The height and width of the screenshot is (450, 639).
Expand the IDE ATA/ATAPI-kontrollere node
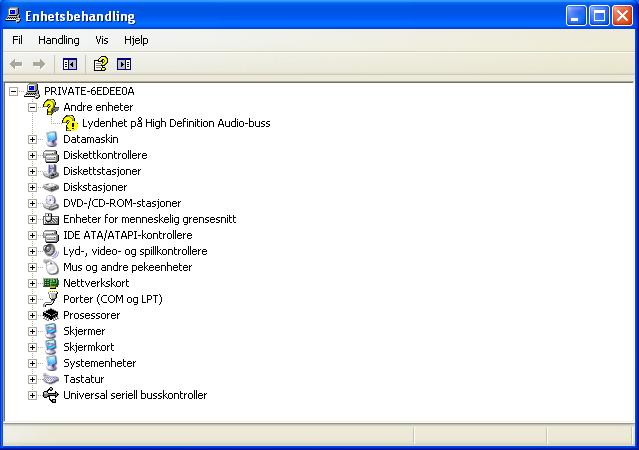pyautogui.click(x=32, y=236)
